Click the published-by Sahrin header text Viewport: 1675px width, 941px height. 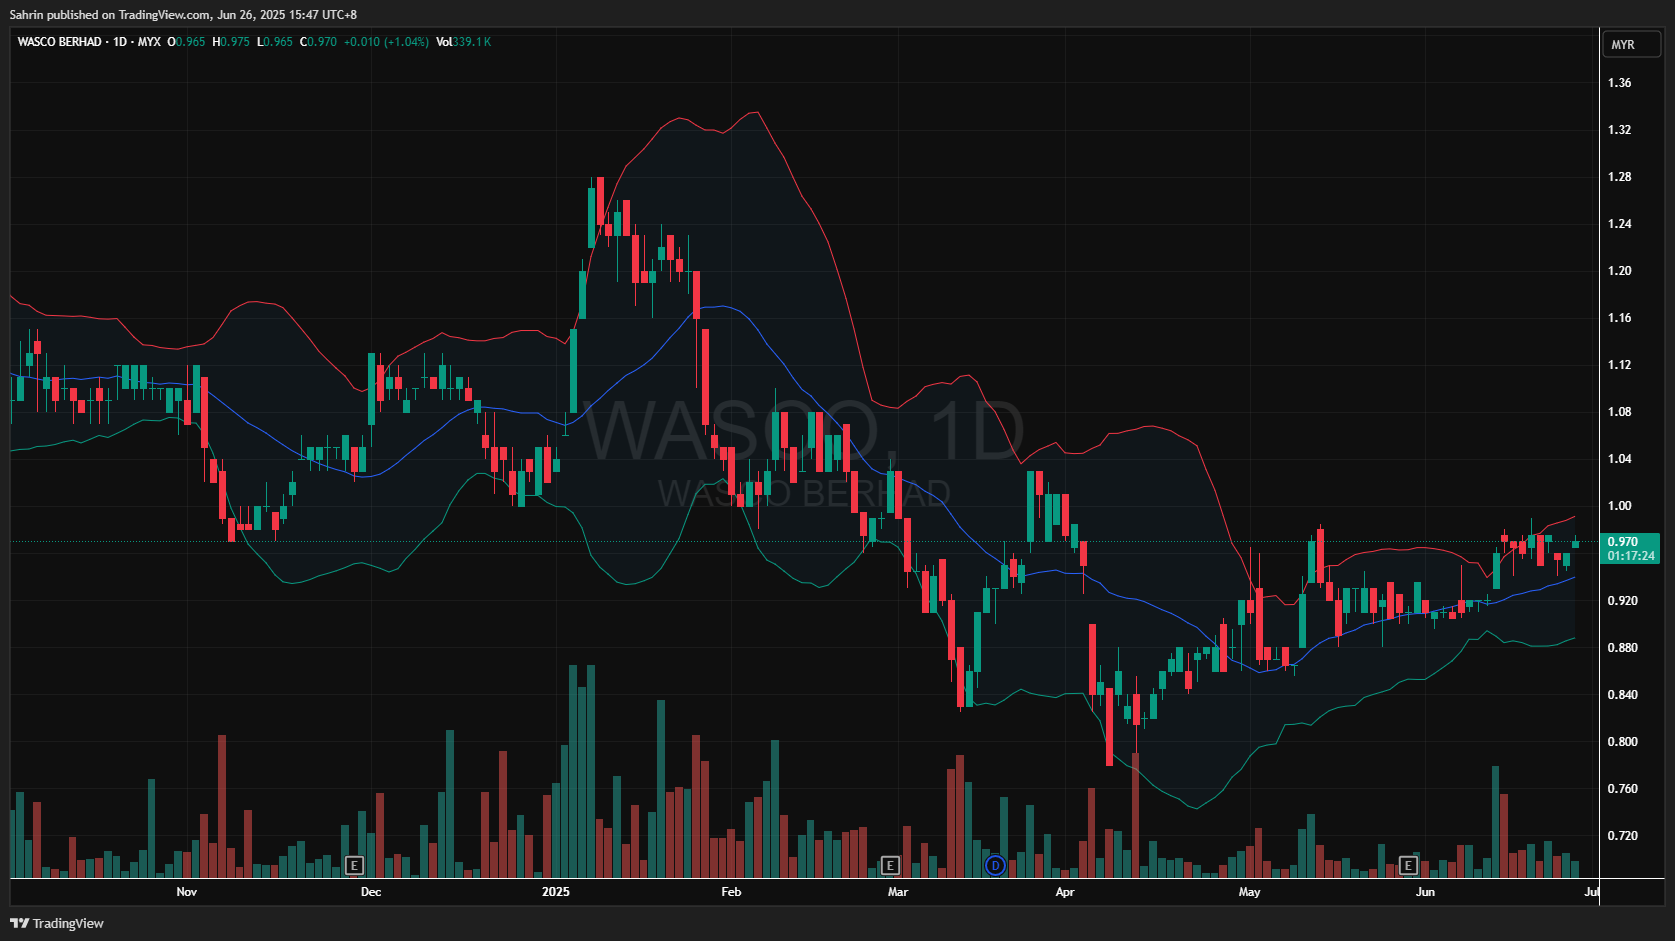pos(183,15)
